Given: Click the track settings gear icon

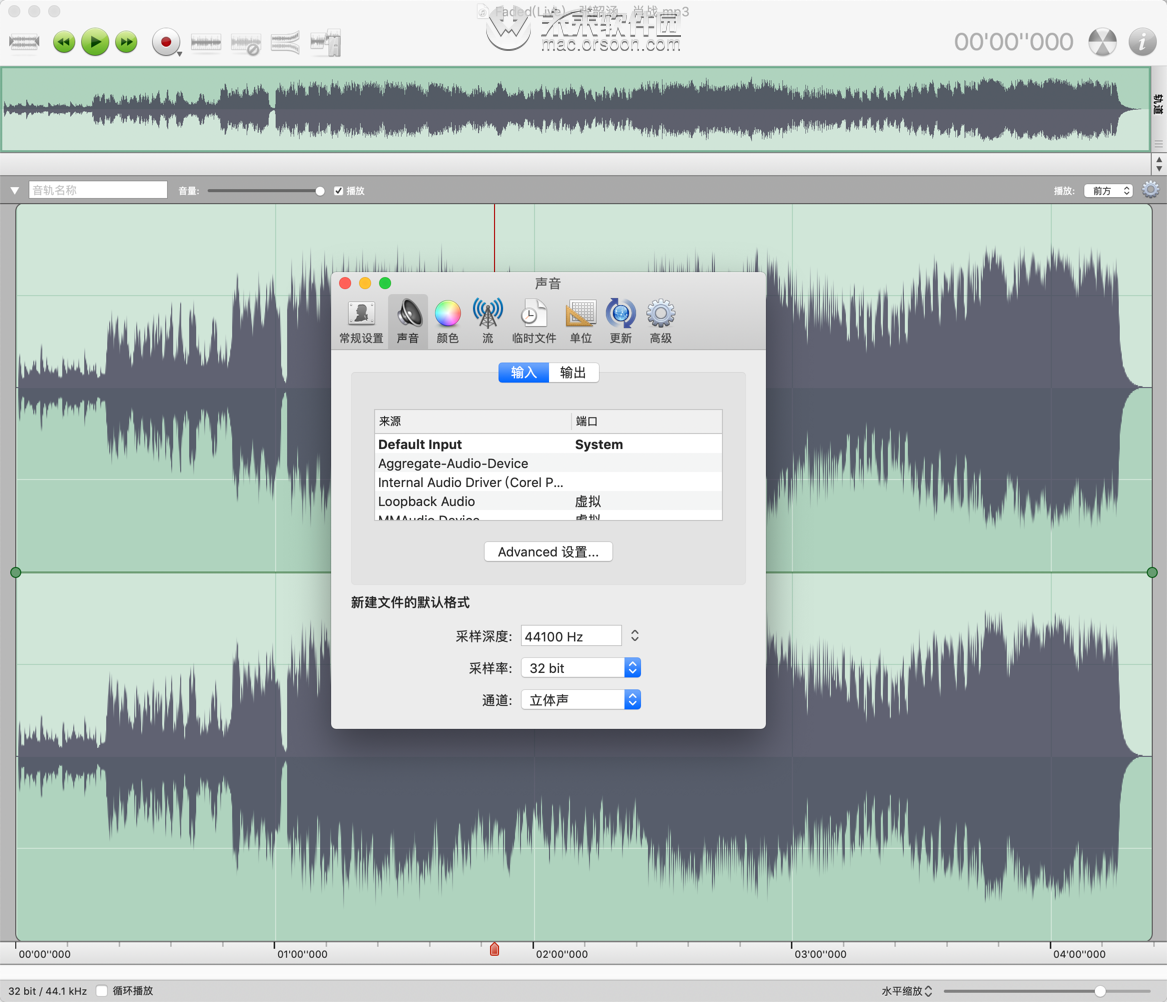Looking at the screenshot, I should (1150, 189).
